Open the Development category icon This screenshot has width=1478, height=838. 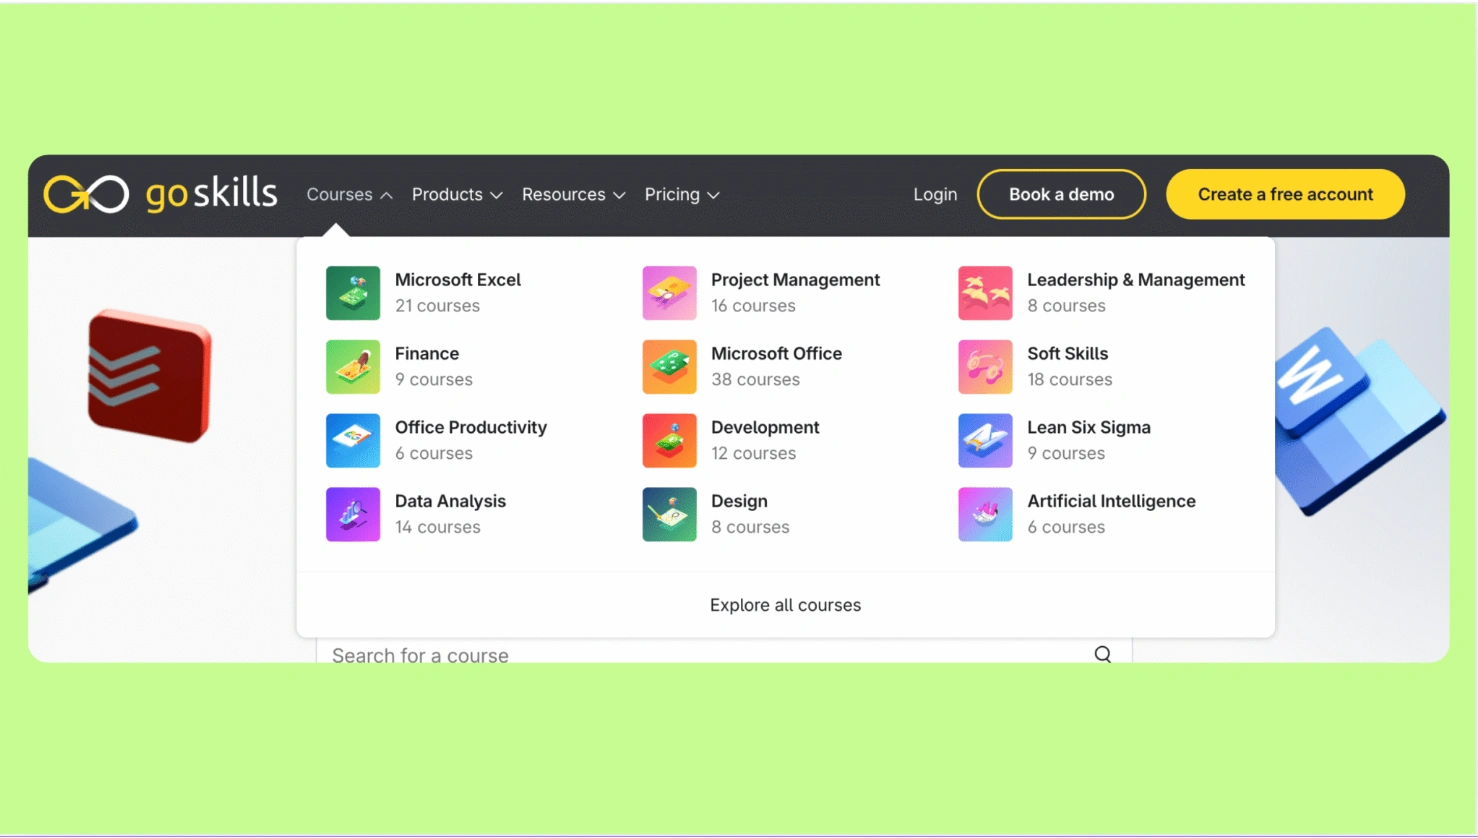click(669, 441)
